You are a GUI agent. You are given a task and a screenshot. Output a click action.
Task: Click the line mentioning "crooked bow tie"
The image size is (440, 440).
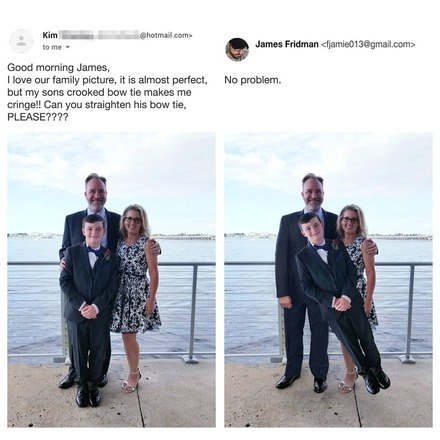[x=99, y=92]
